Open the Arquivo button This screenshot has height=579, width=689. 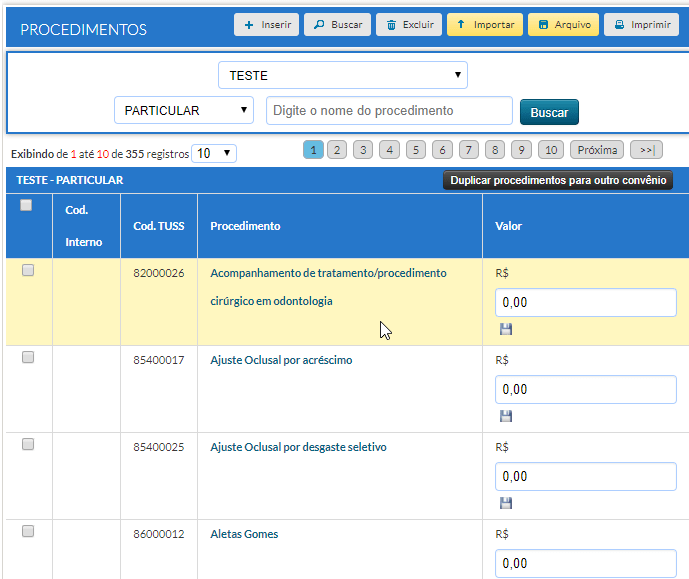563,25
